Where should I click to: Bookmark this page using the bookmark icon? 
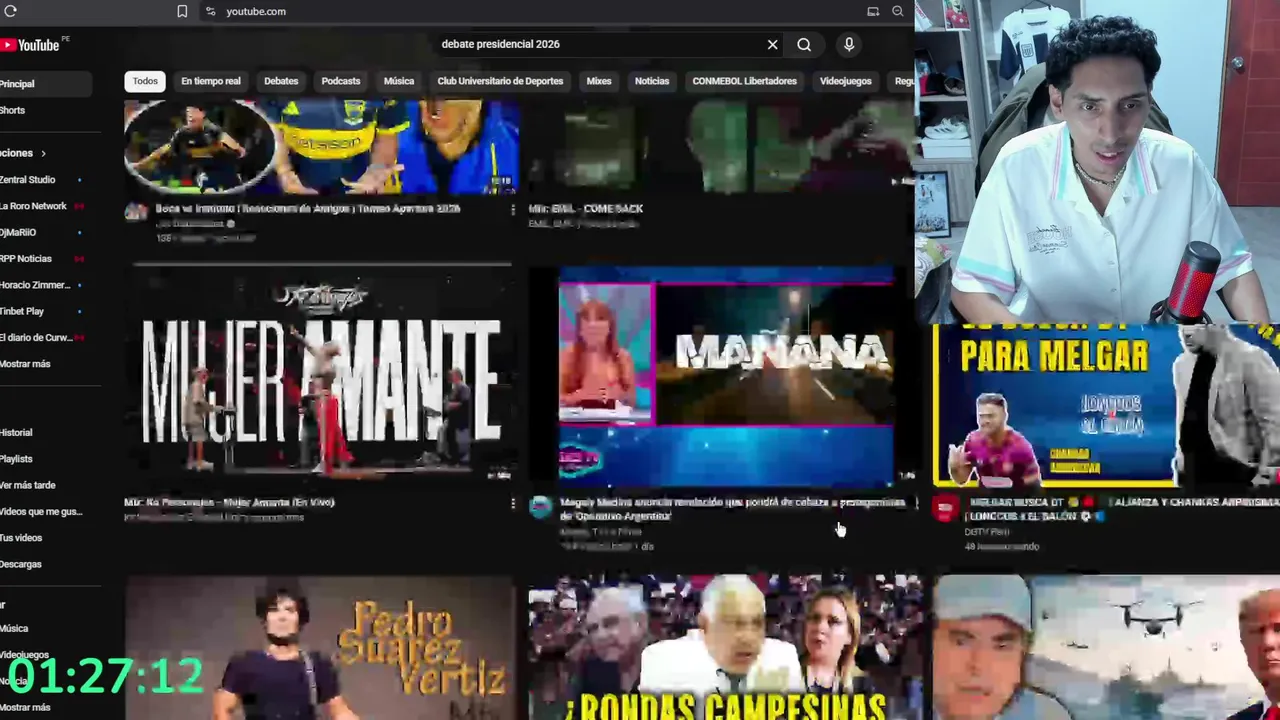(x=182, y=11)
